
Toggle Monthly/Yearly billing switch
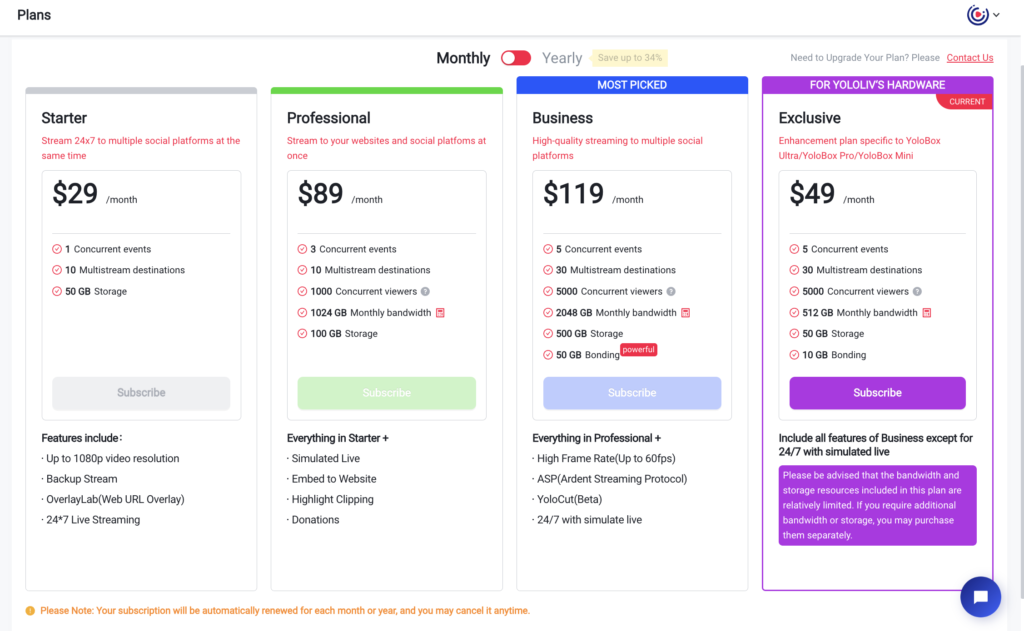[516, 58]
